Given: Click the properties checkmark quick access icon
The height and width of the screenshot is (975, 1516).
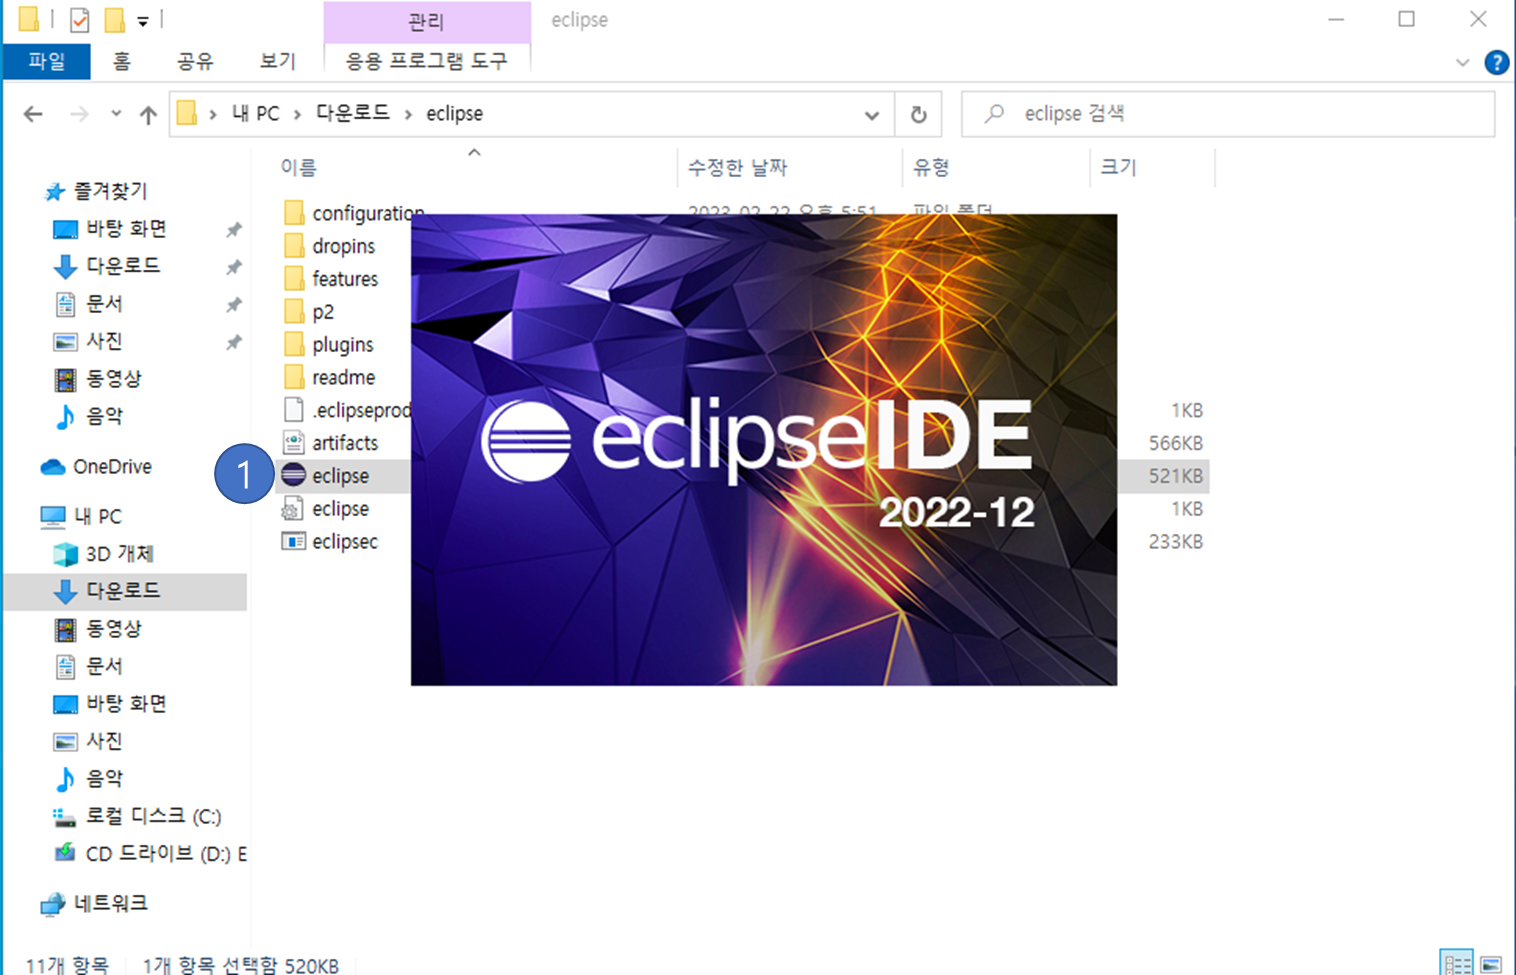Looking at the screenshot, I should coord(79,19).
